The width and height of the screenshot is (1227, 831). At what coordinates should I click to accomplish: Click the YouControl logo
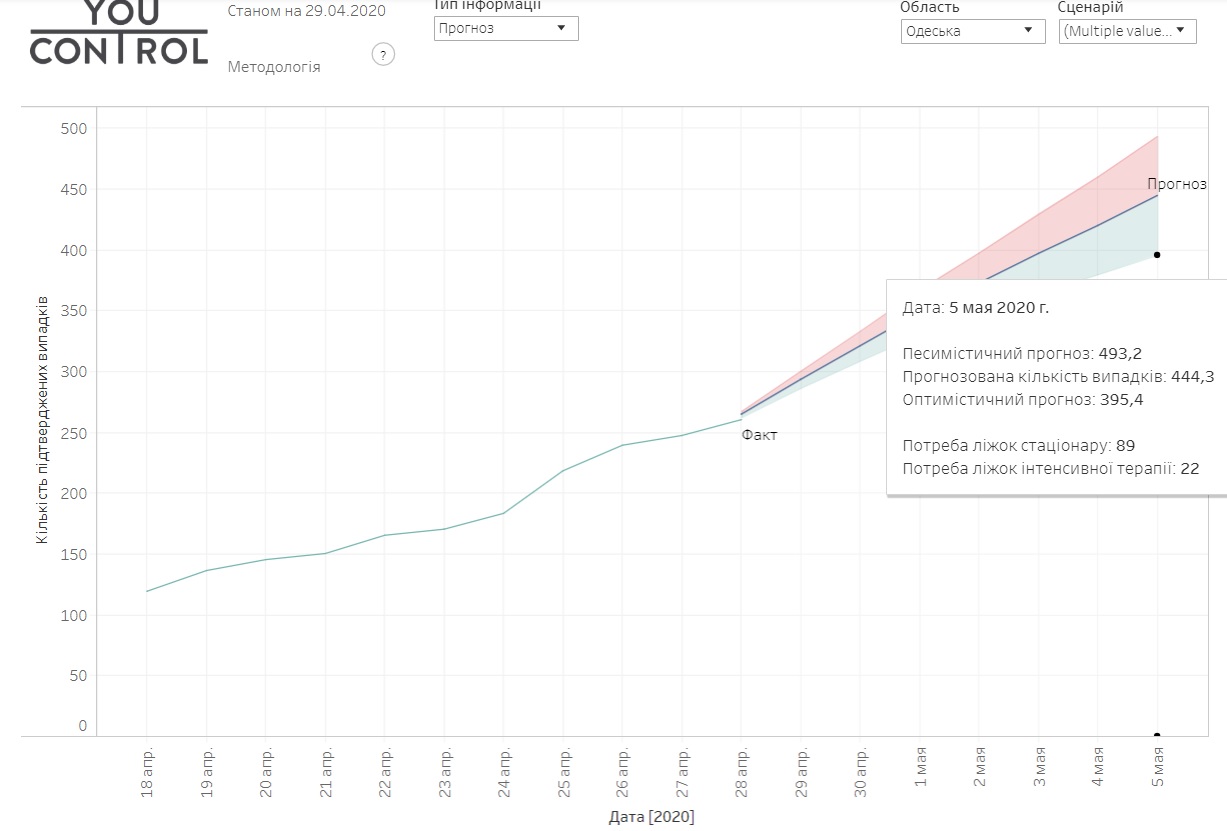118,34
